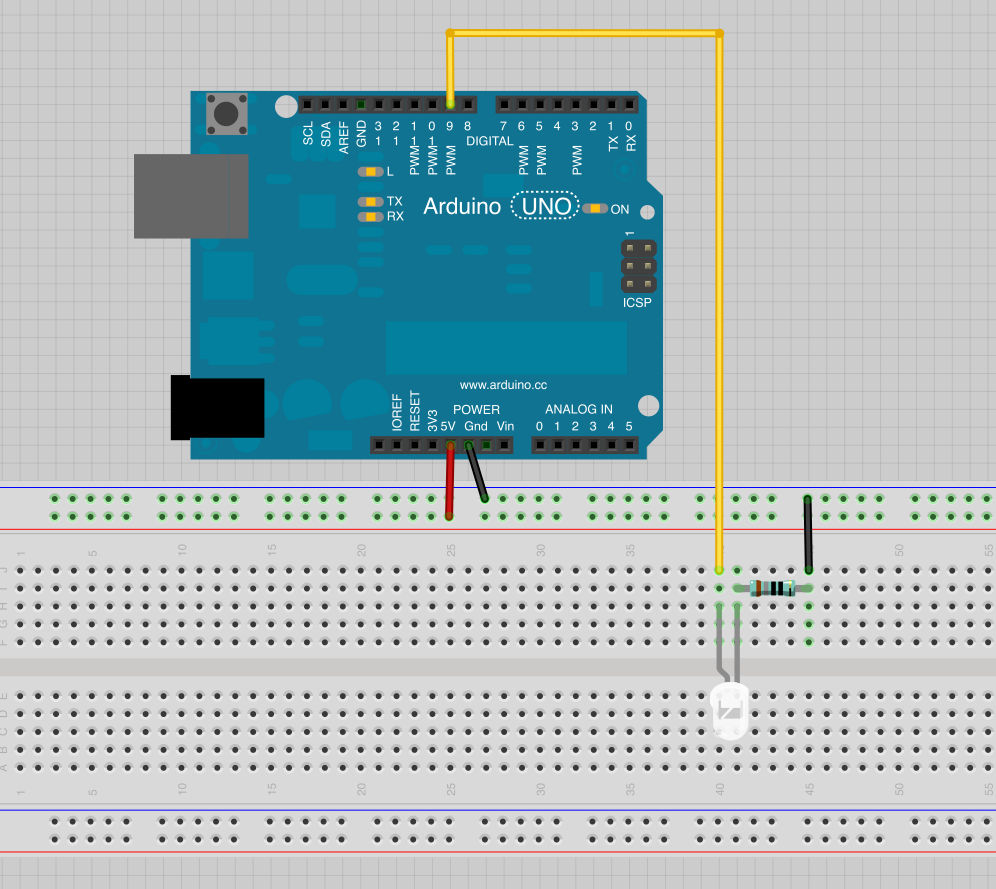Image resolution: width=996 pixels, height=889 pixels.
Task: Click the black jumper wire near the resistor
Action: point(808,533)
